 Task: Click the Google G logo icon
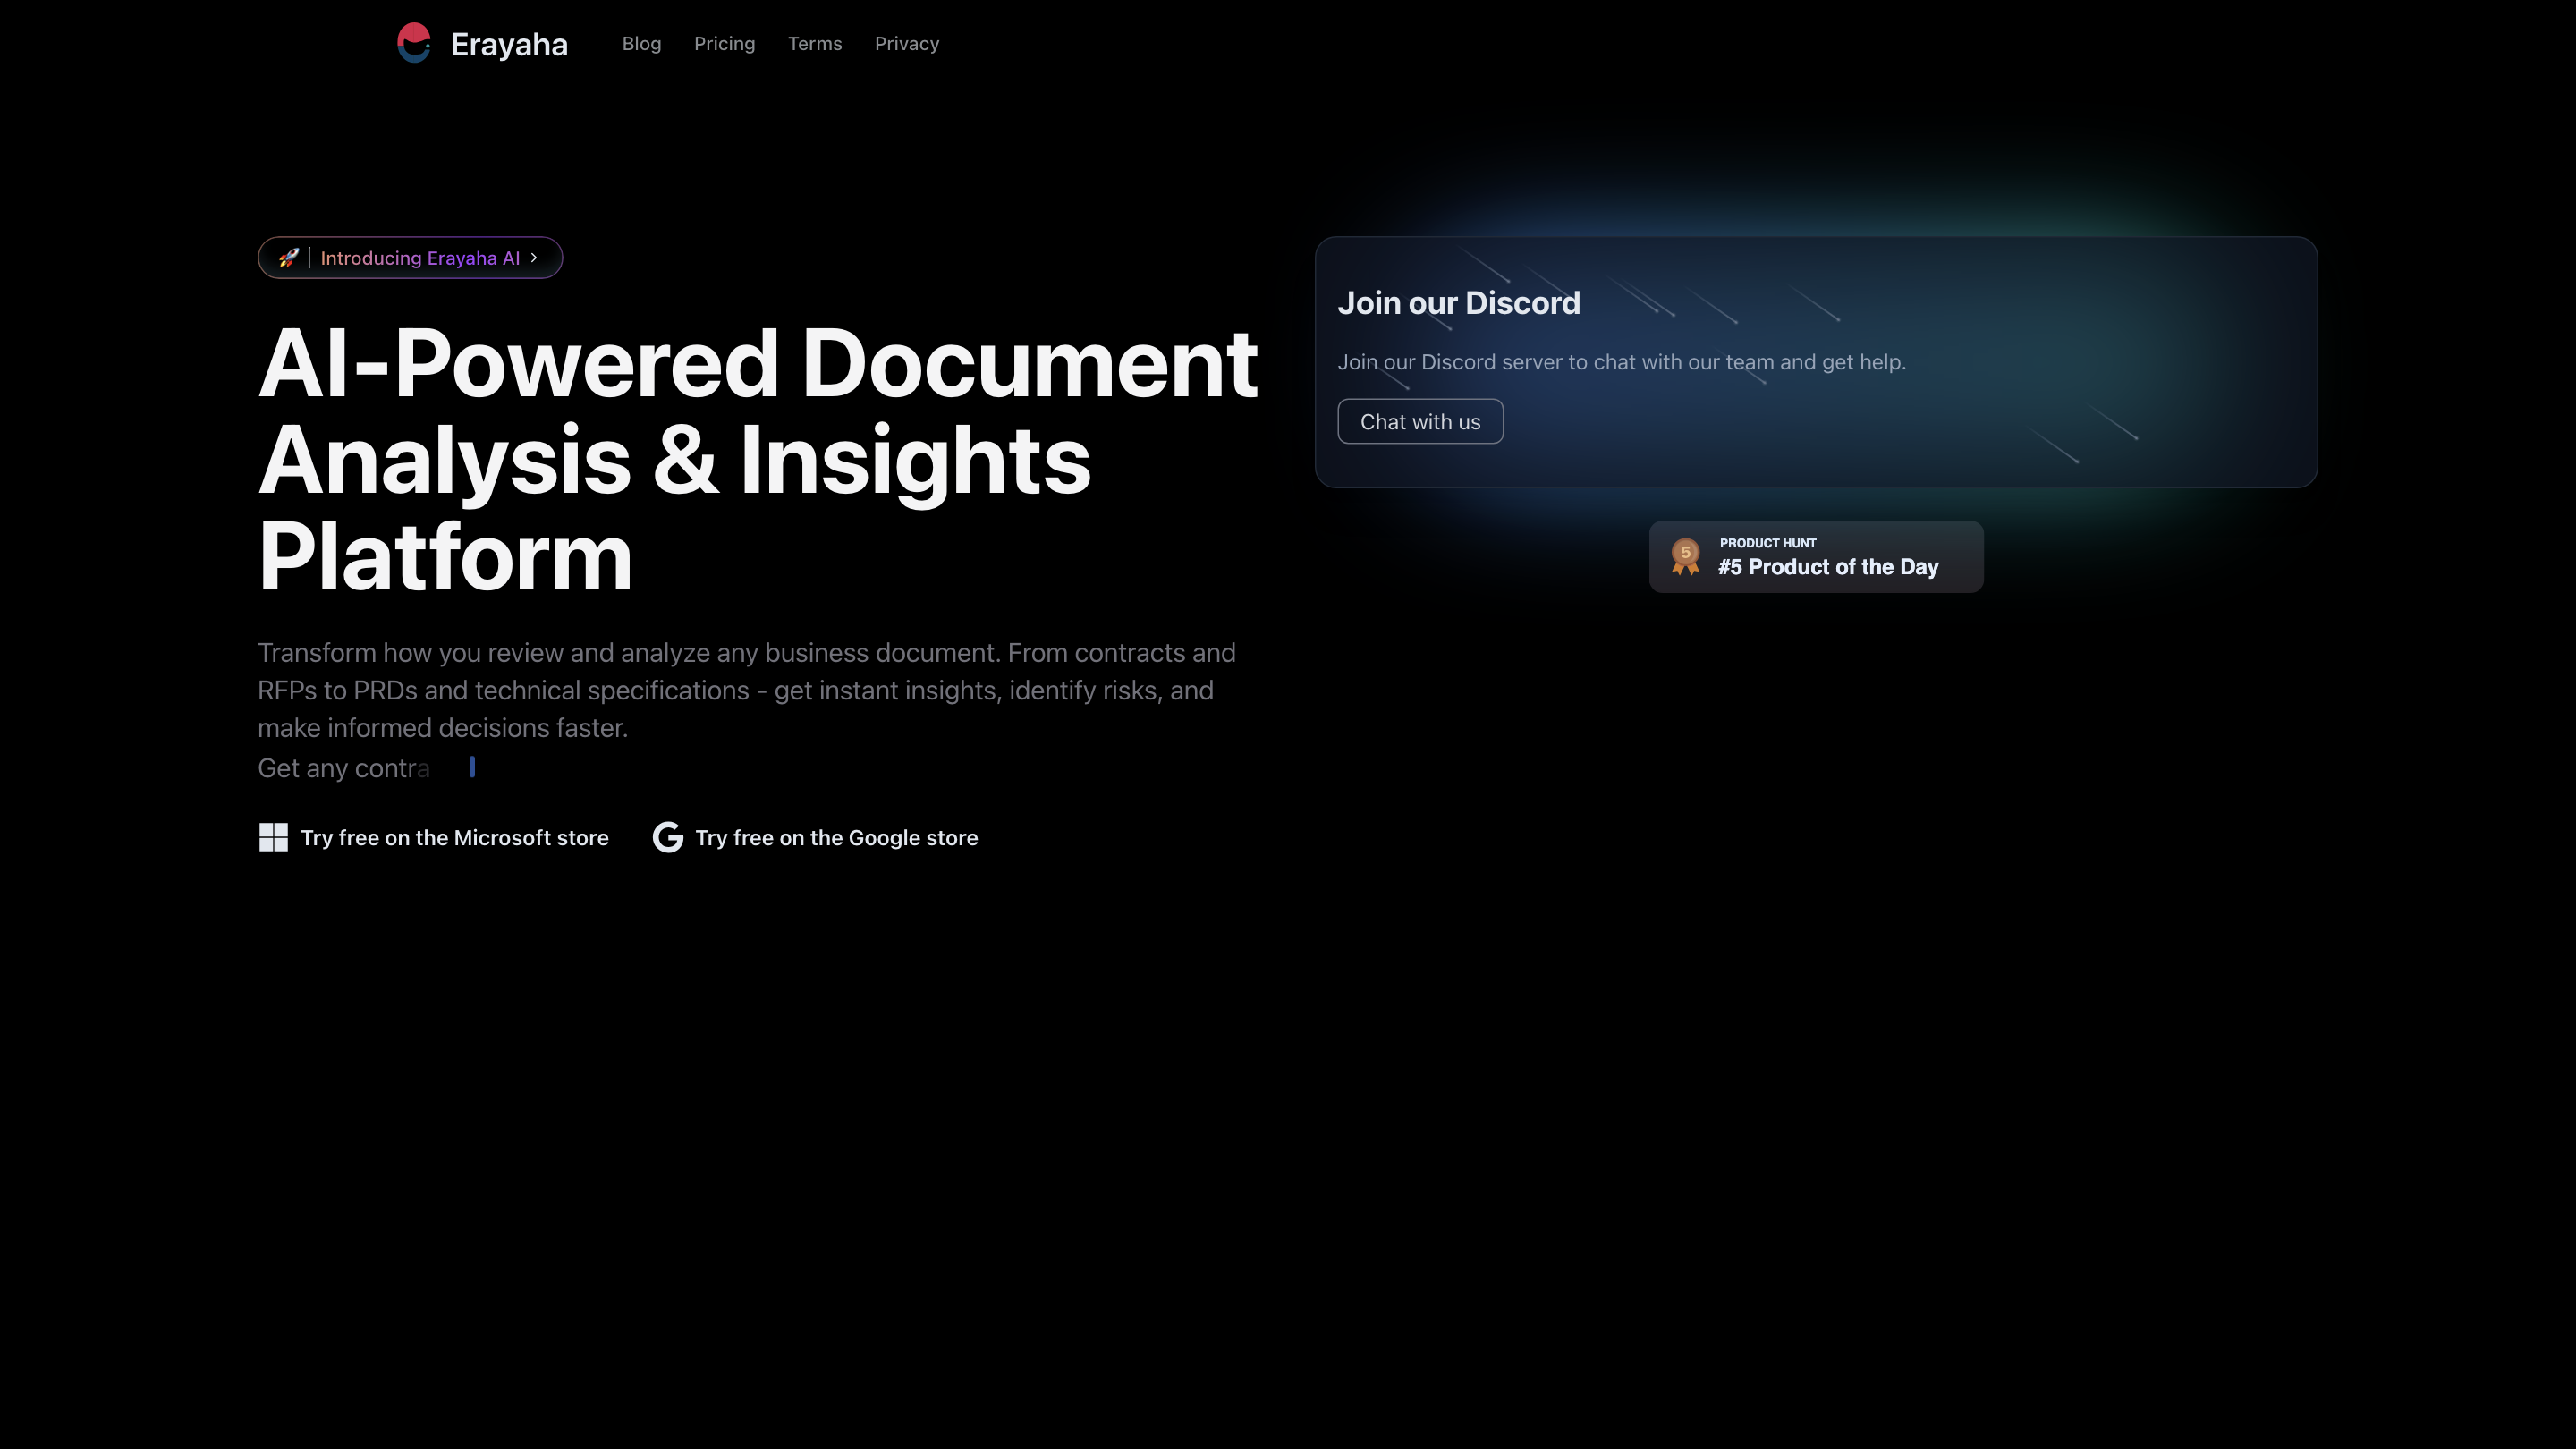[667, 838]
